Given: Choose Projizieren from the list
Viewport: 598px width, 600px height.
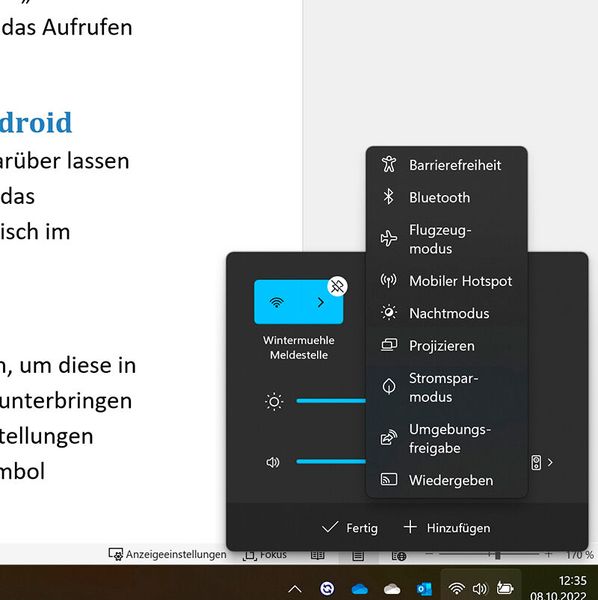Looking at the screenshot, I should (446, 346).
